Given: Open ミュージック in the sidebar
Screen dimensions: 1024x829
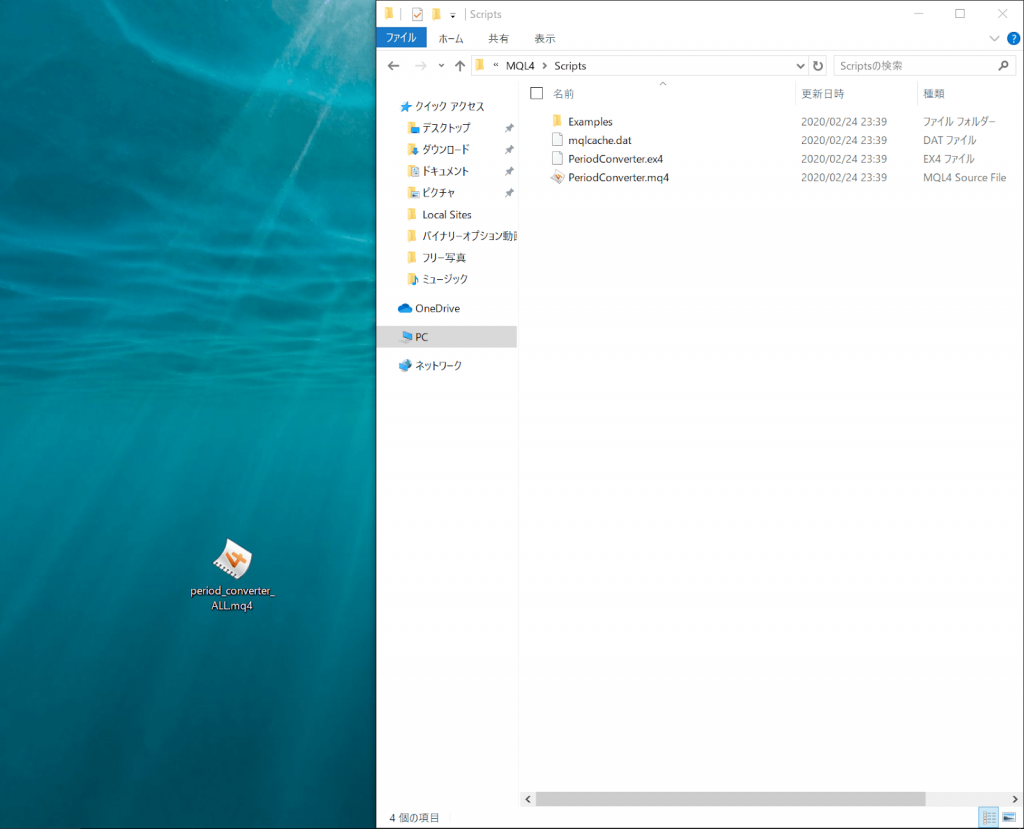Looking at the screenshot, I should click(x=445, y=279).
